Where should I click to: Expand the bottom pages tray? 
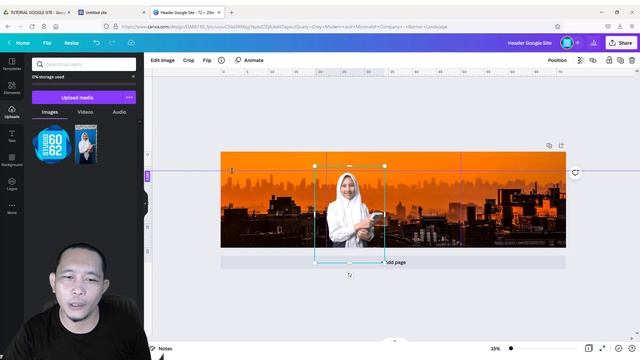coord(394,340)
